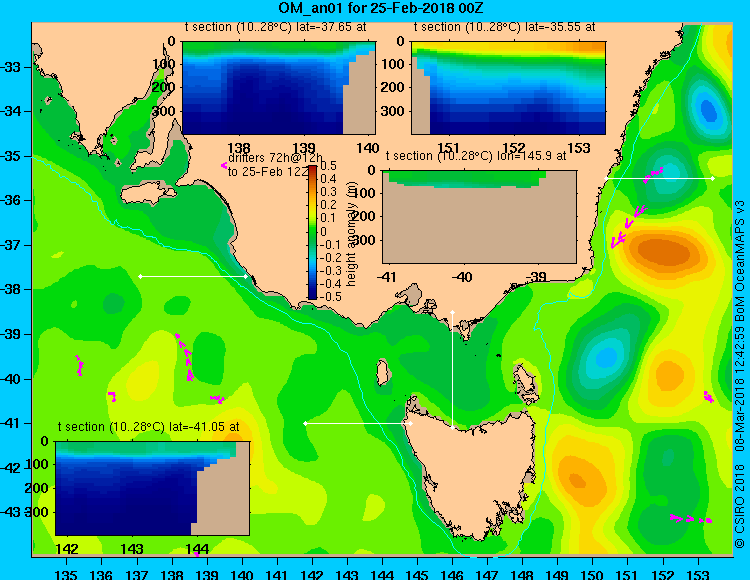
Task: Click the -0.2 tick on the color bar
Action: tap(330, 257)
